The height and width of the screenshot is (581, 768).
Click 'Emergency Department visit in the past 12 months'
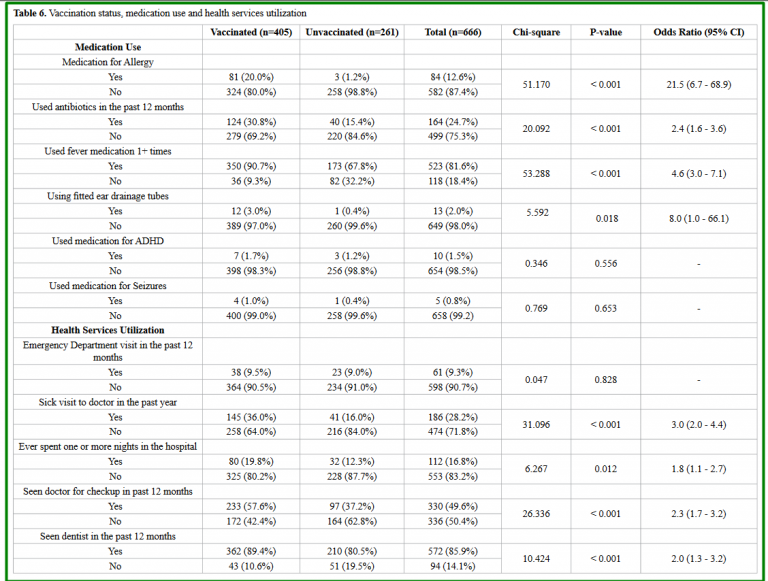tap(108, 351)
